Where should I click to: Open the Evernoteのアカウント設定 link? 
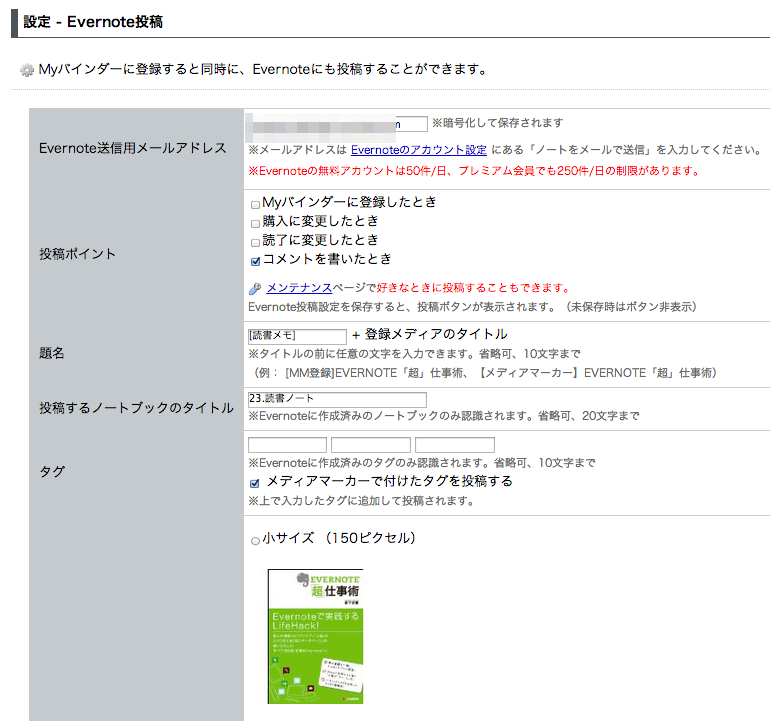tap(418, 149)
